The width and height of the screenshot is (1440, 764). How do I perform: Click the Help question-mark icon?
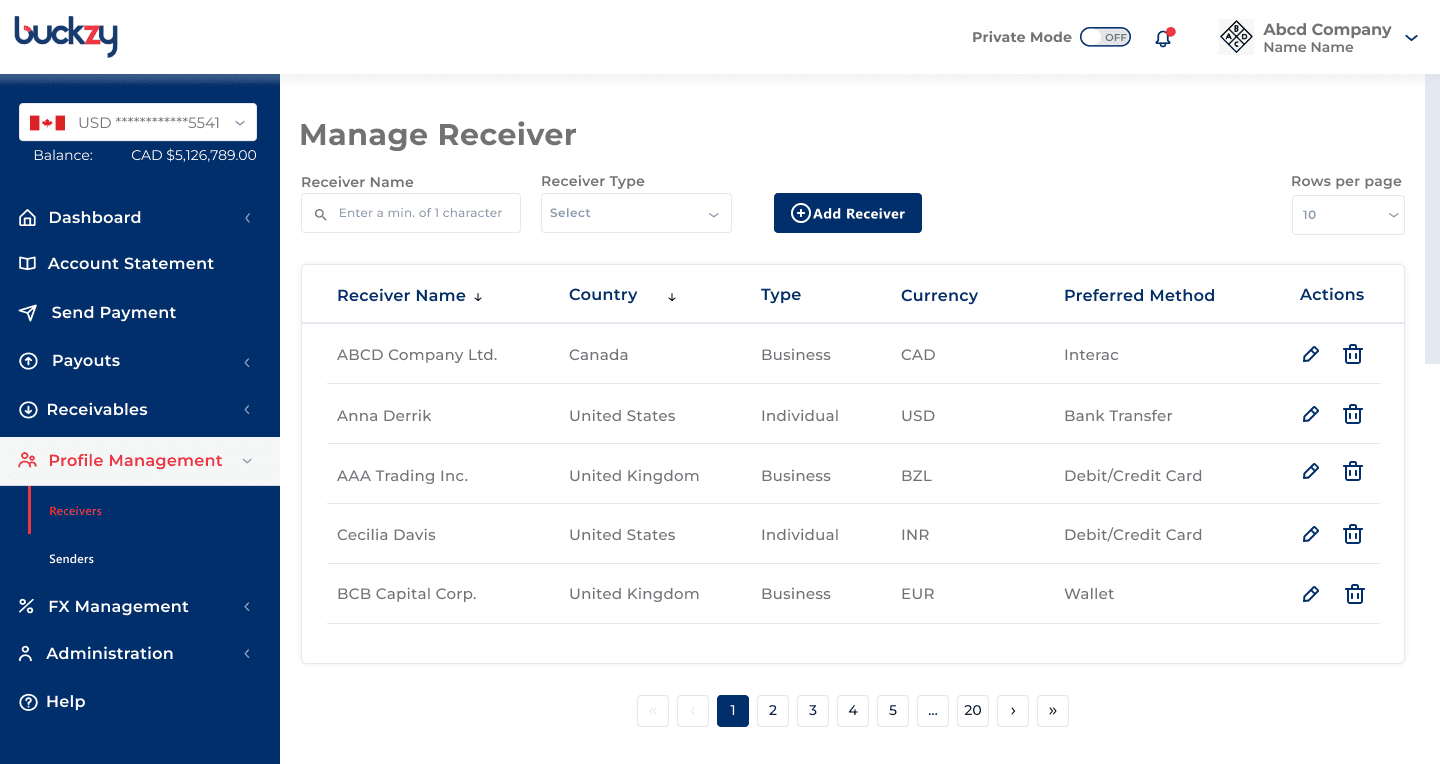28,702
